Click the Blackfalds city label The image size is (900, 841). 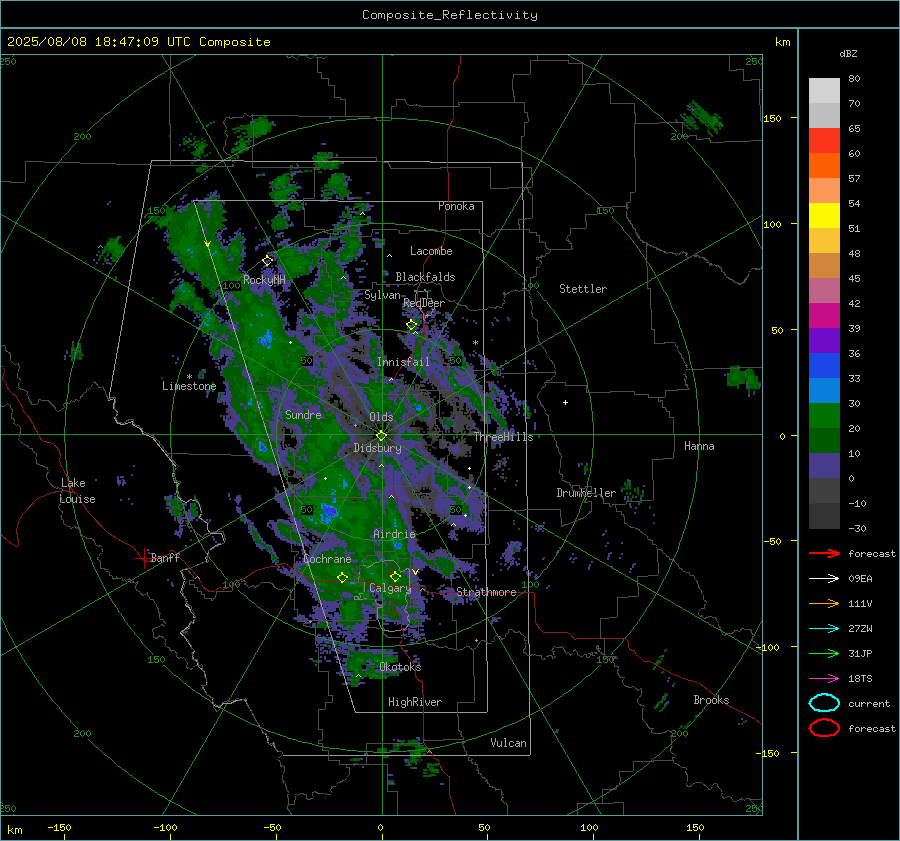click(425, 277)
